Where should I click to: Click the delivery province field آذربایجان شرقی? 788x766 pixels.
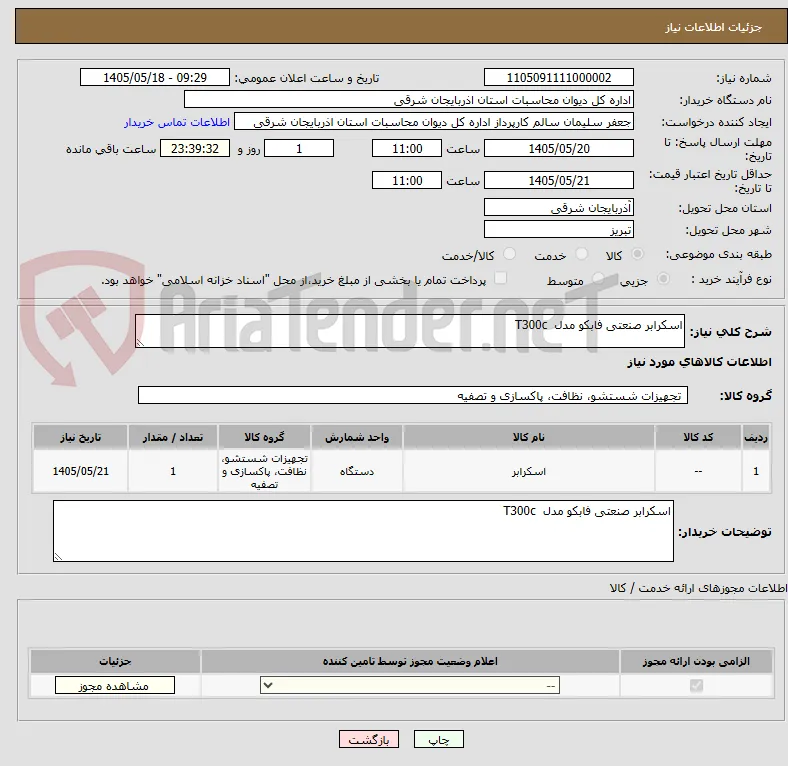click(558, 207)
